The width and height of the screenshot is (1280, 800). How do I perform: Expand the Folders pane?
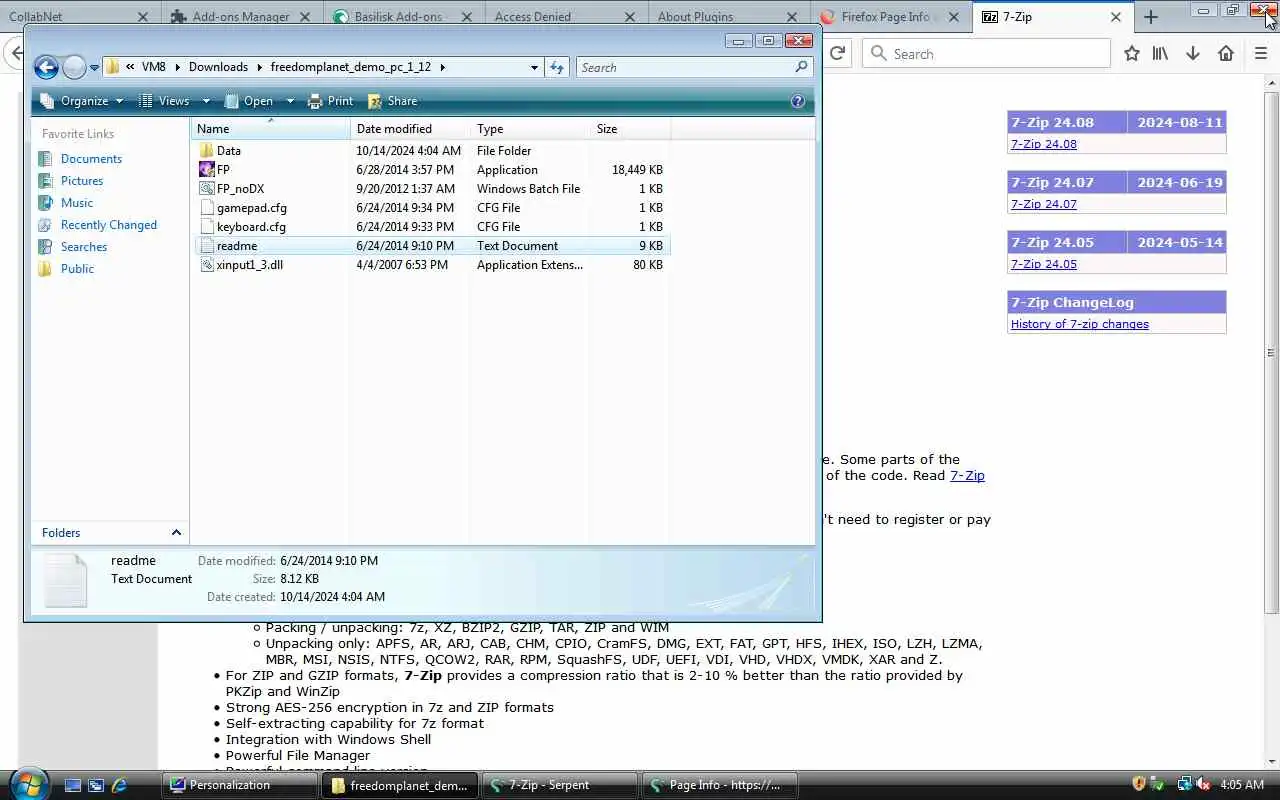(110, 533)
